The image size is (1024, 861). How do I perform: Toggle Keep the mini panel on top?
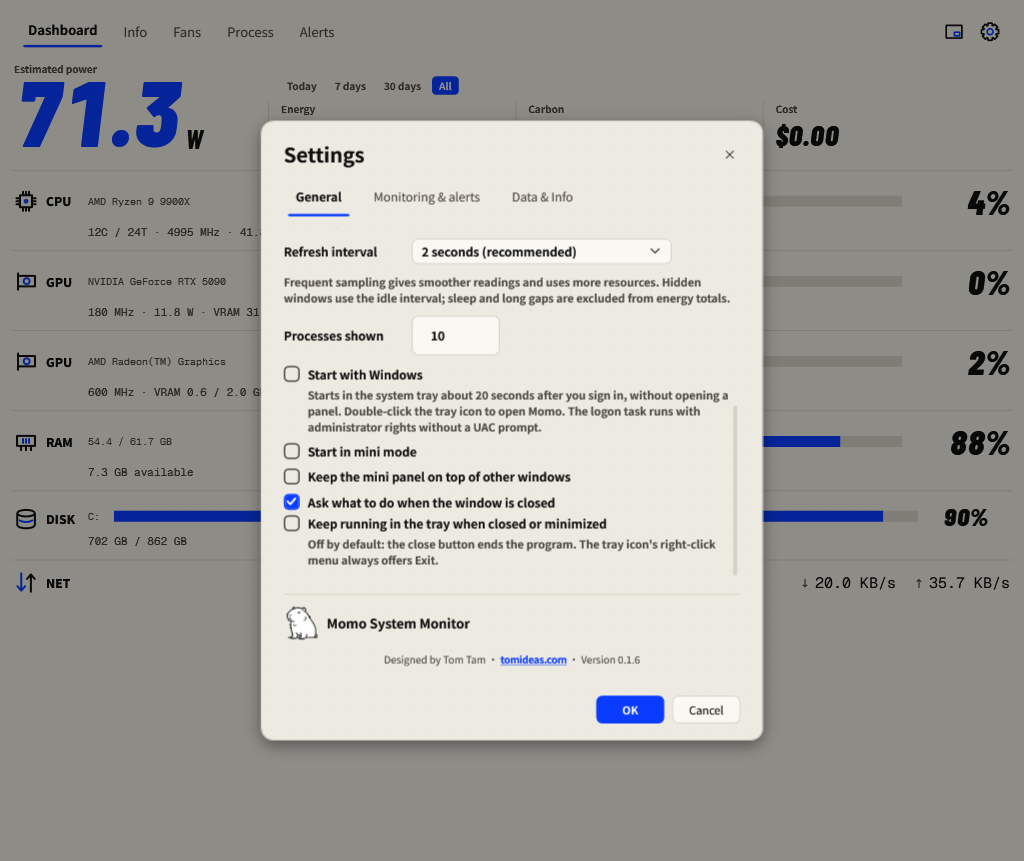(292, 476)
